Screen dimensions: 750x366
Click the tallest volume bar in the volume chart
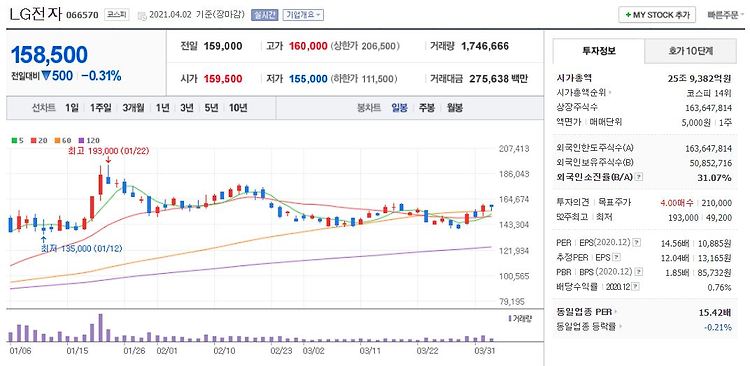click(x=100, y=328)
